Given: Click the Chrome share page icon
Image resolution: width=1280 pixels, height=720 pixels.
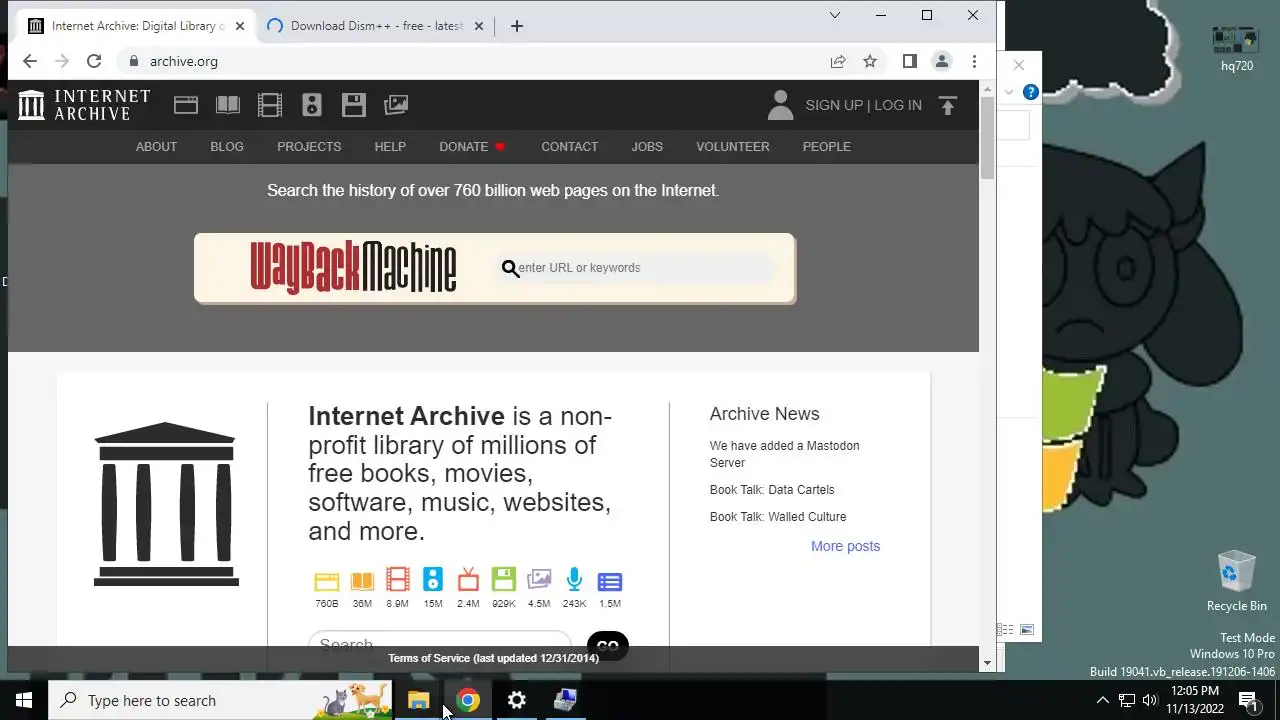Looking at the screenshot, I should point(838,61).
